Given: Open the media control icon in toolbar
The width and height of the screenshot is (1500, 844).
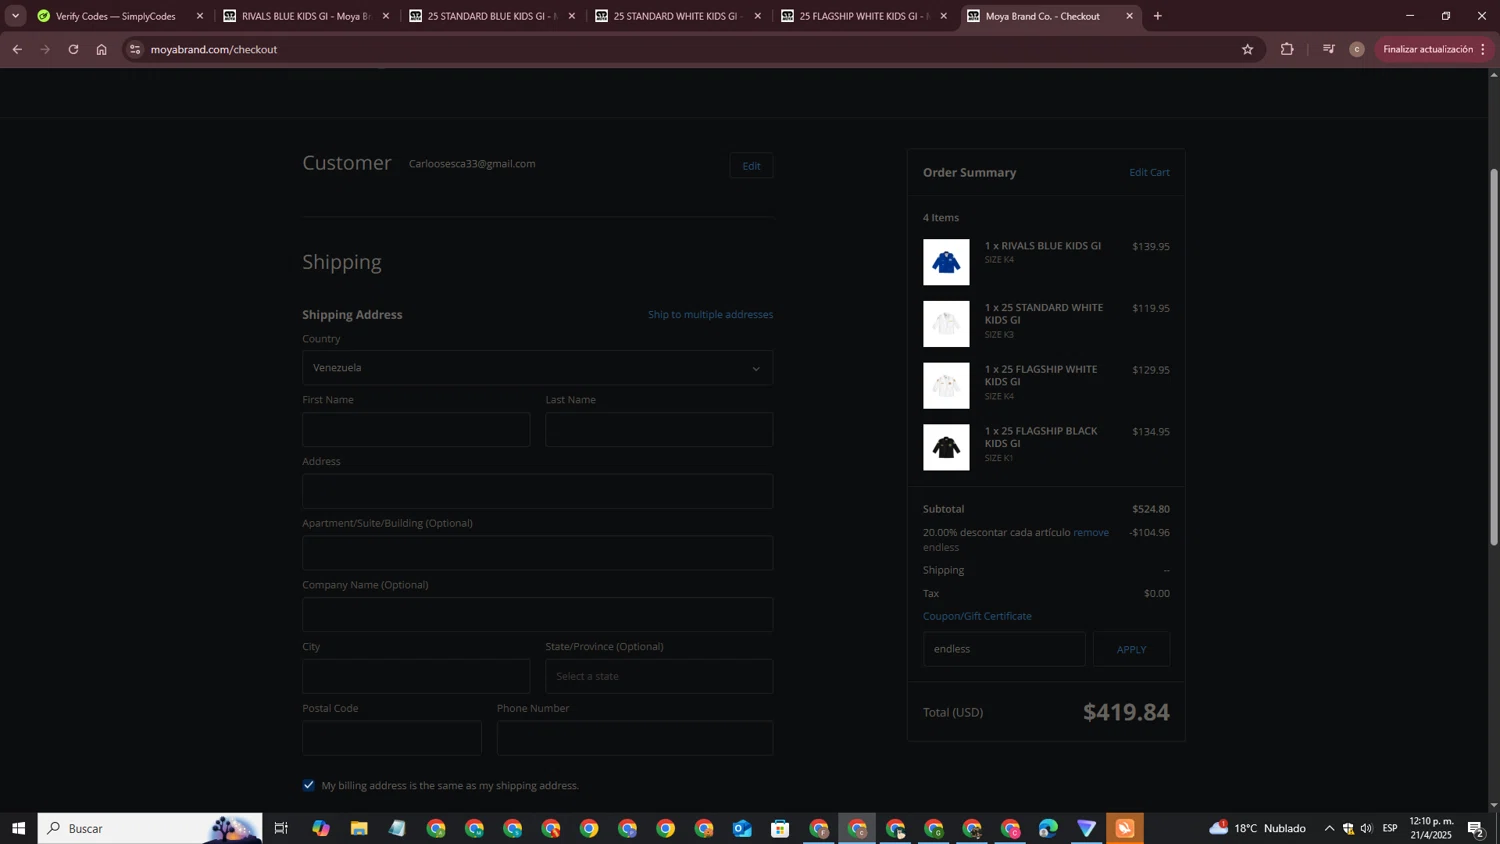Looking at the screenshot, I should tap(1328, 49).
